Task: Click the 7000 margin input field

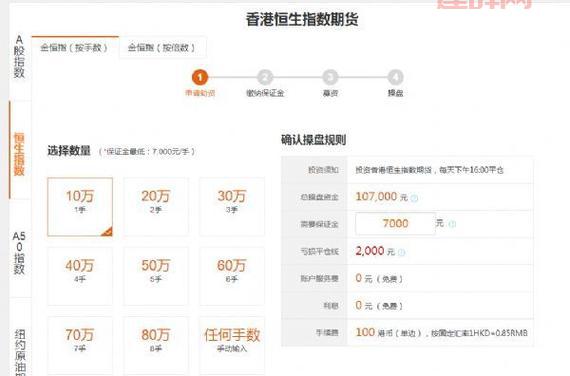Action: point(395,224)
